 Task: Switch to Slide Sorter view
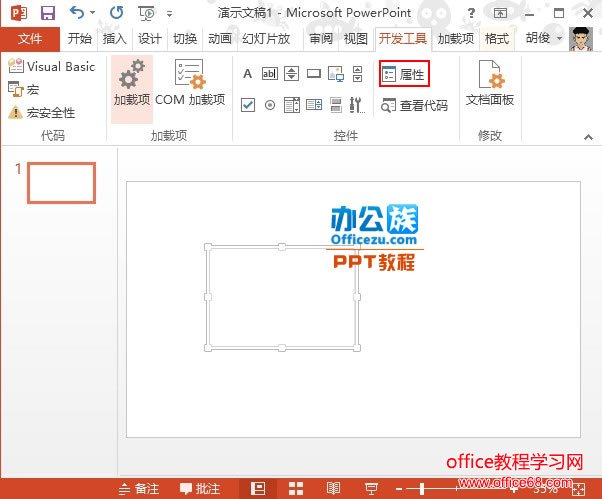click(296, 489)
